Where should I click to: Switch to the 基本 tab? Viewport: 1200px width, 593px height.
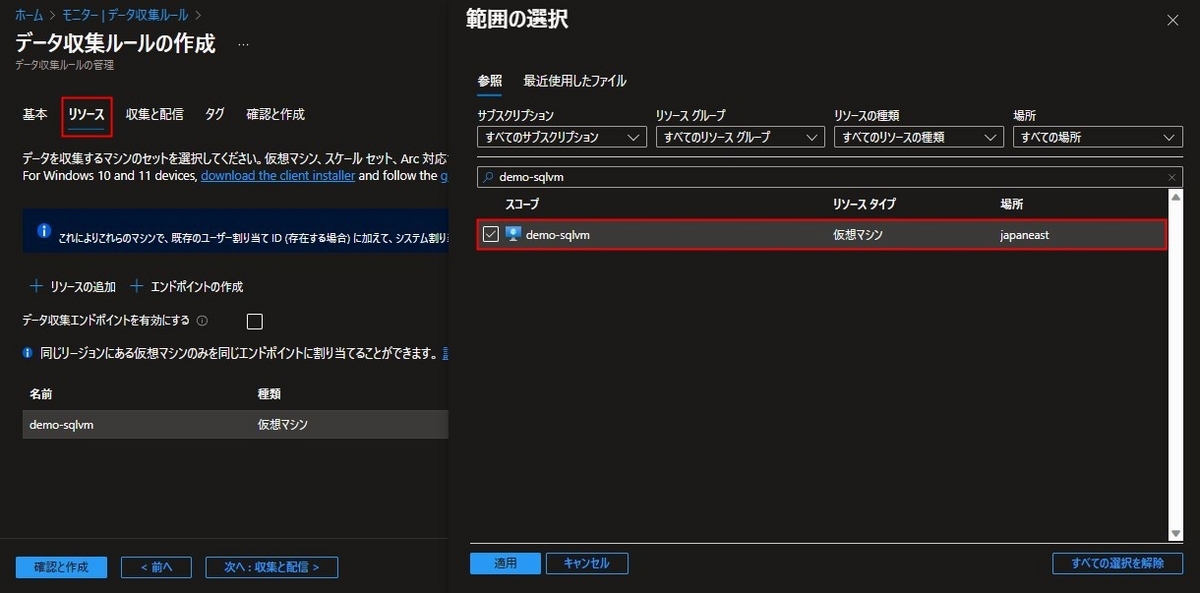[x=35, y=114]
